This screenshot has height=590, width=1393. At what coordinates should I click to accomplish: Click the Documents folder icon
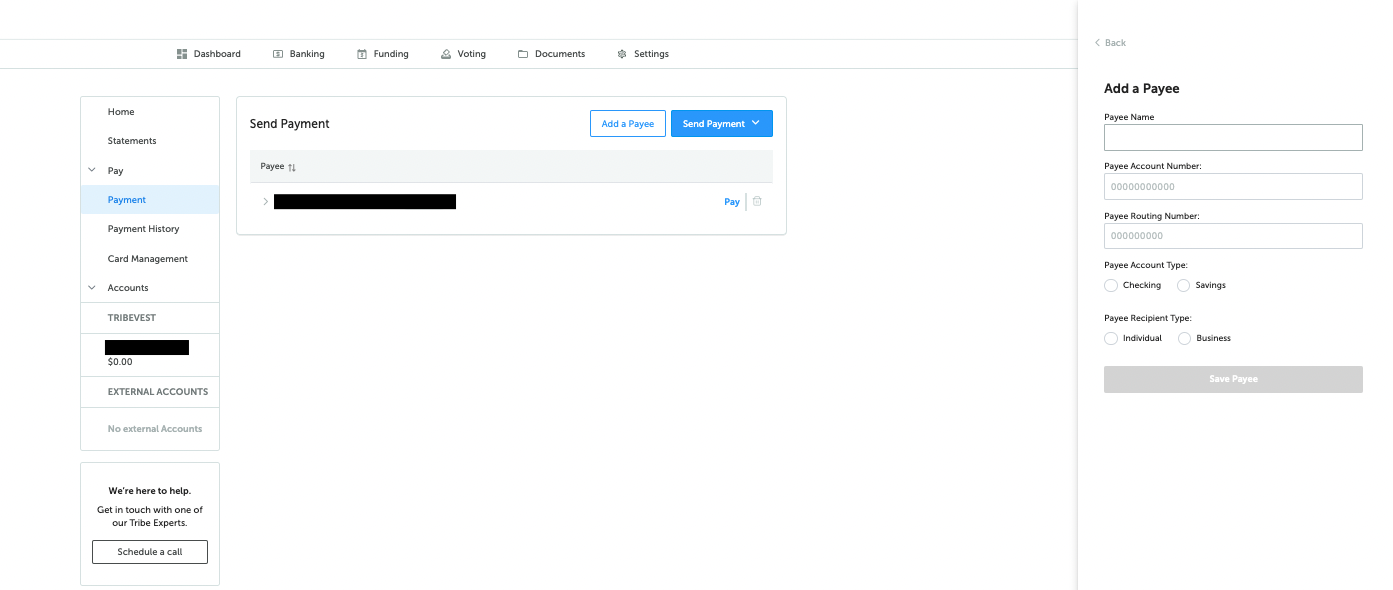(x=523, y=54)
